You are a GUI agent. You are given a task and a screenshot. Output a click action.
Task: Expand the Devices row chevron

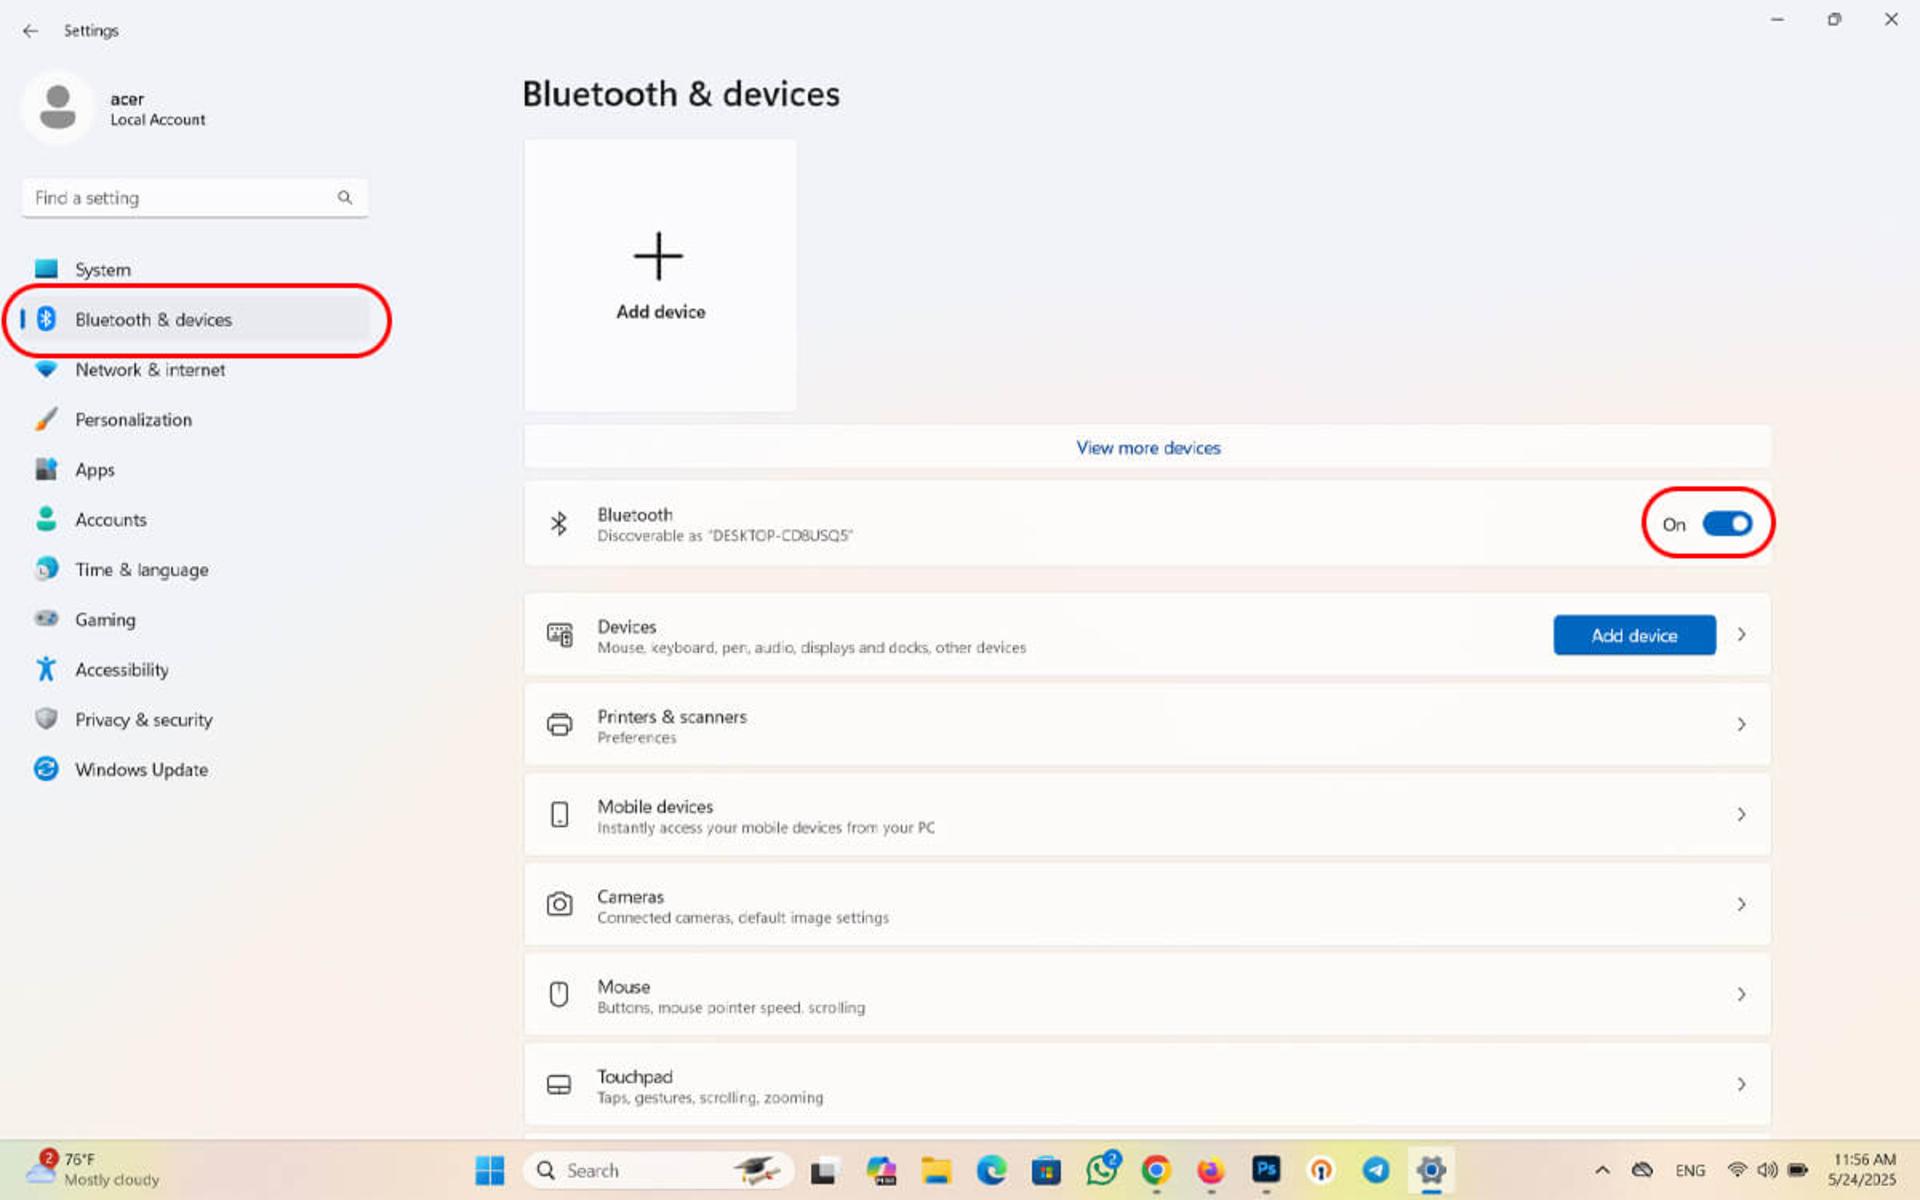(x=1741, y=635)
